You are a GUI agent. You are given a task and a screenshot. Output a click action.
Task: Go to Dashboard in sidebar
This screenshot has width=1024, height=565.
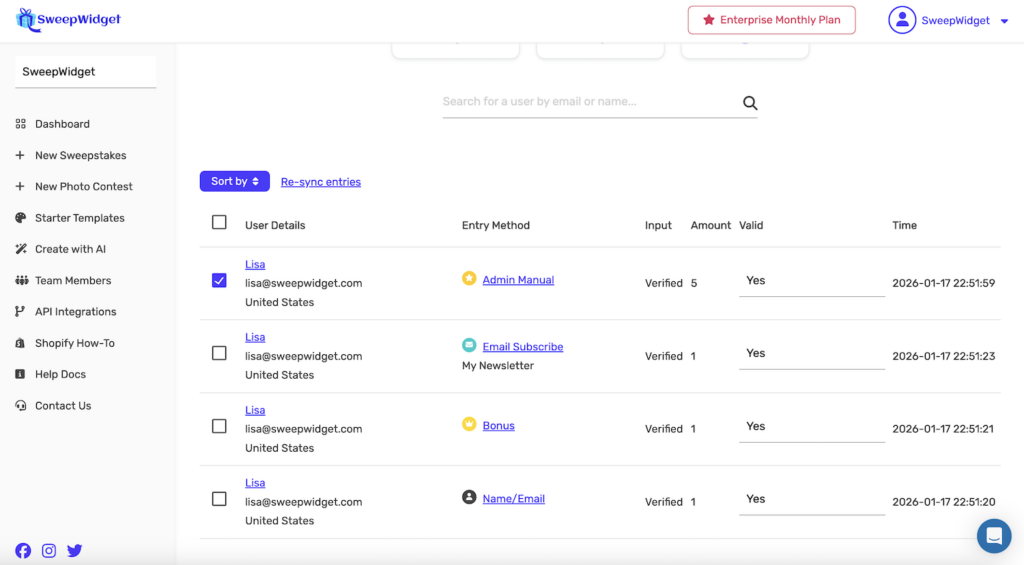pos(62,124)
